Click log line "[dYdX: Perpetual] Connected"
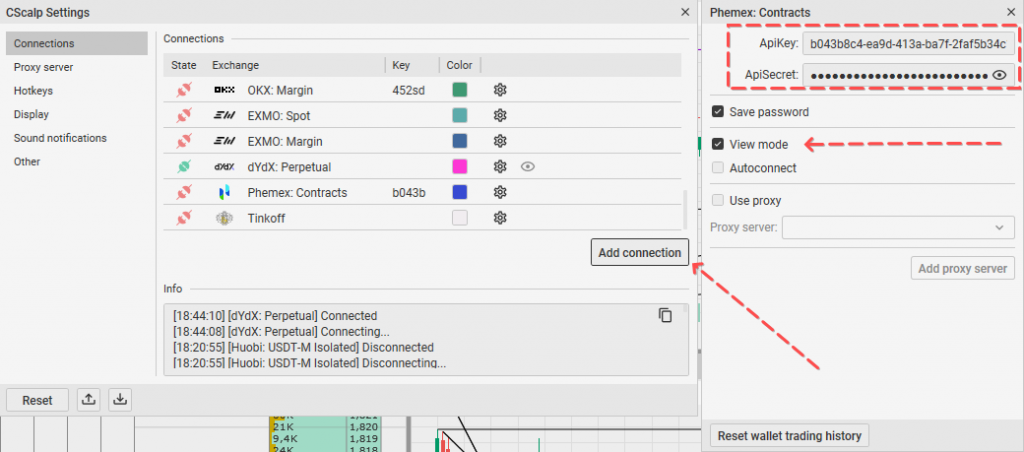 303,315
